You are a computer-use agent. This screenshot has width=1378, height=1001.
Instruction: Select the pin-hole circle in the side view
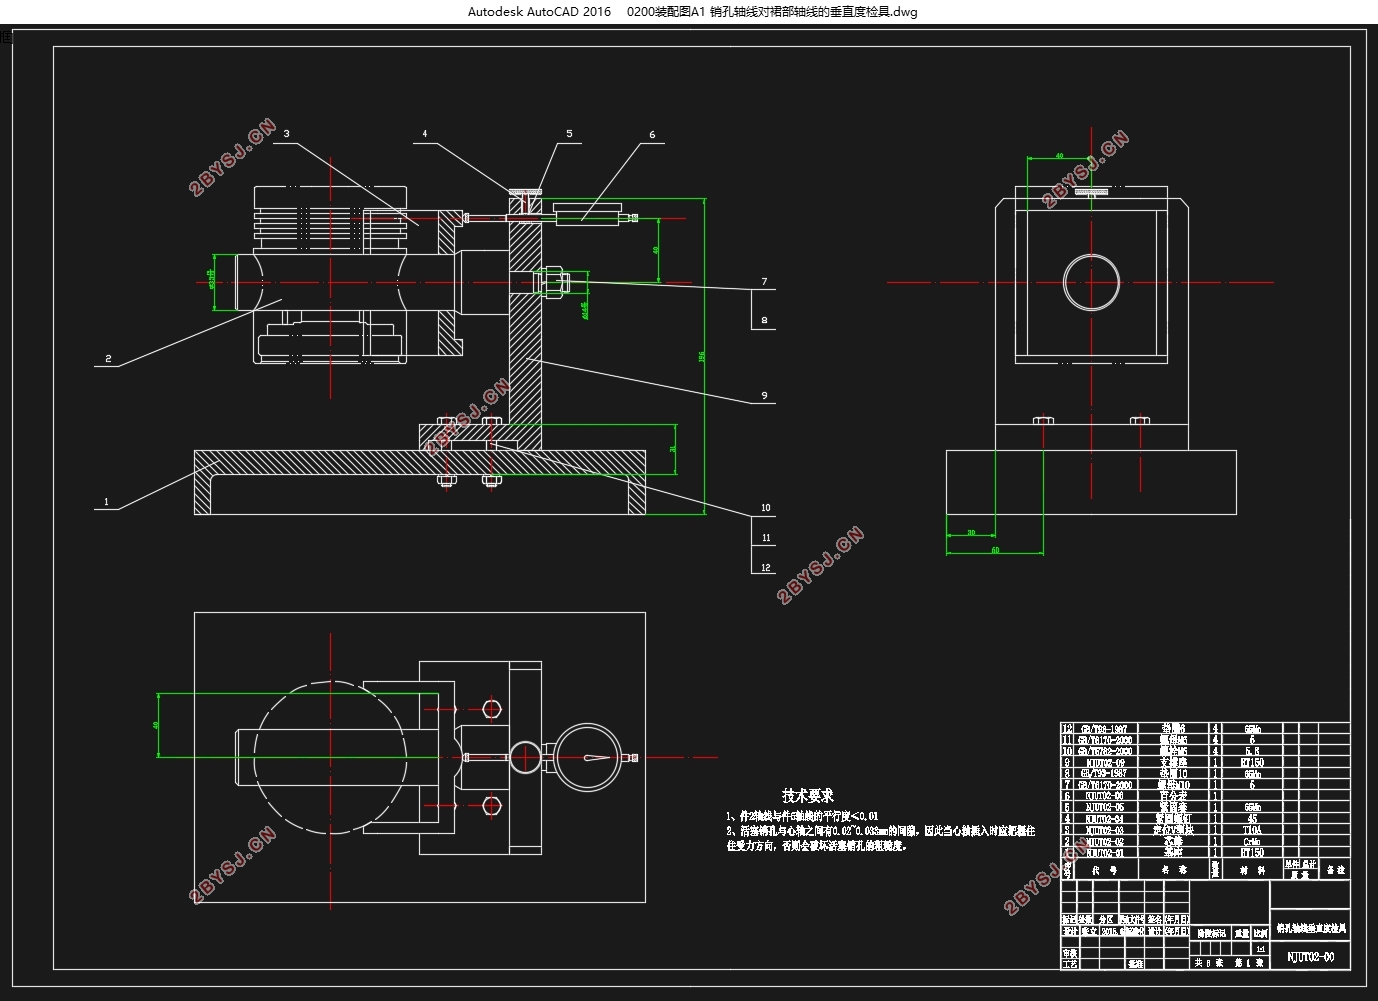point(1091,283)
